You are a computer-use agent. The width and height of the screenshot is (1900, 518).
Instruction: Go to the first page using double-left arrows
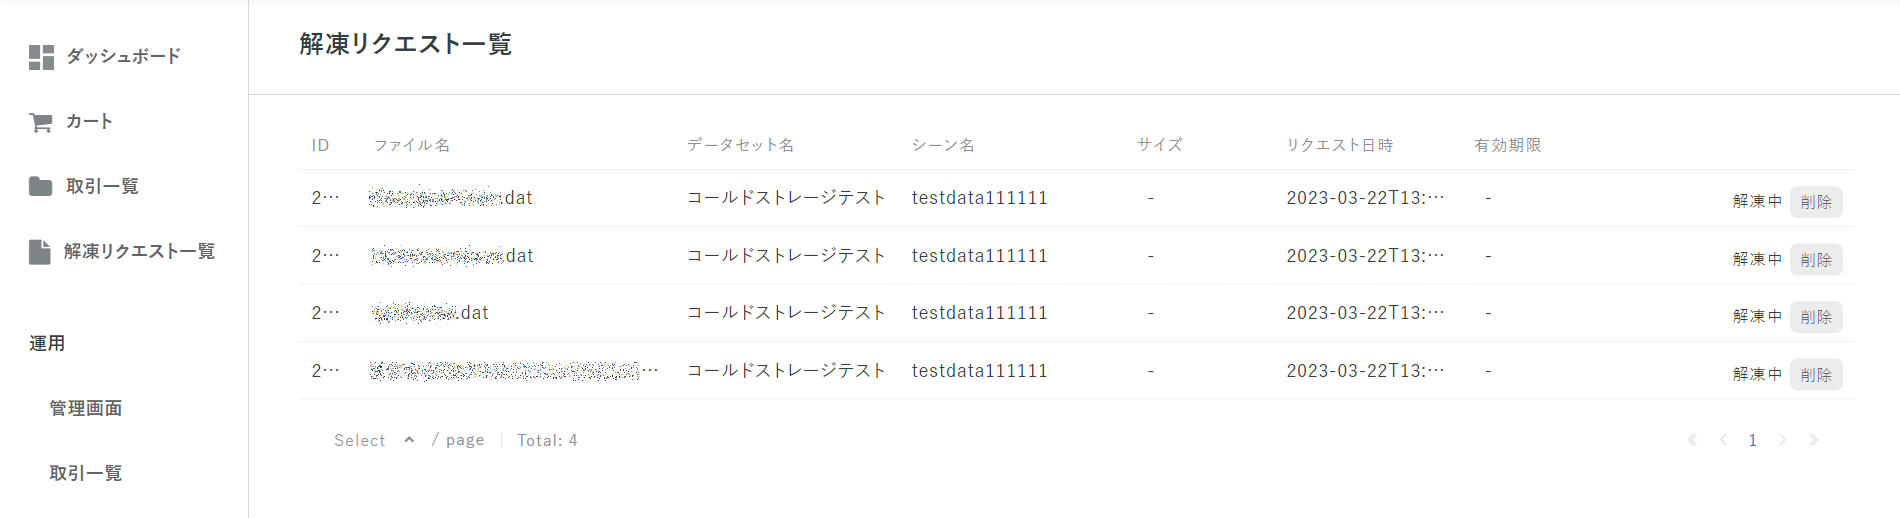[1692, 440]
